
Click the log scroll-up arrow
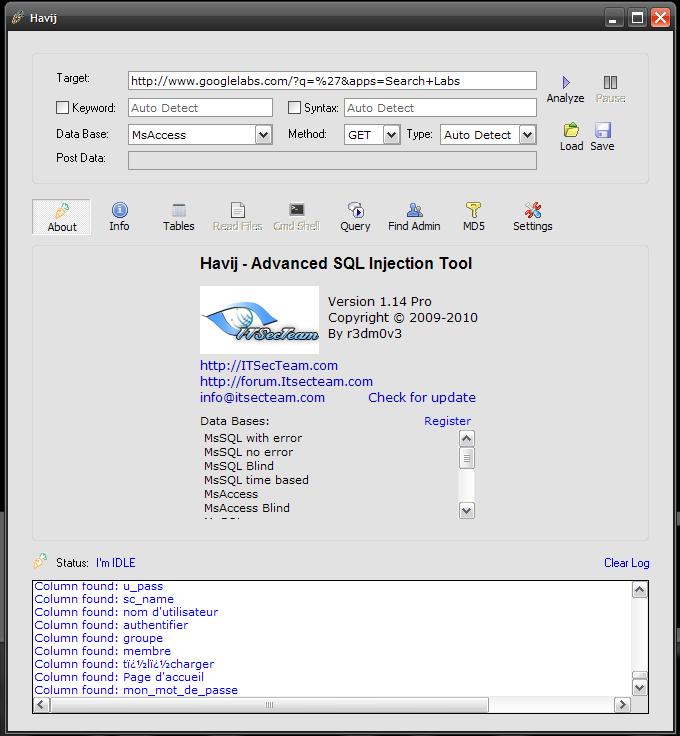pos(640,590)
